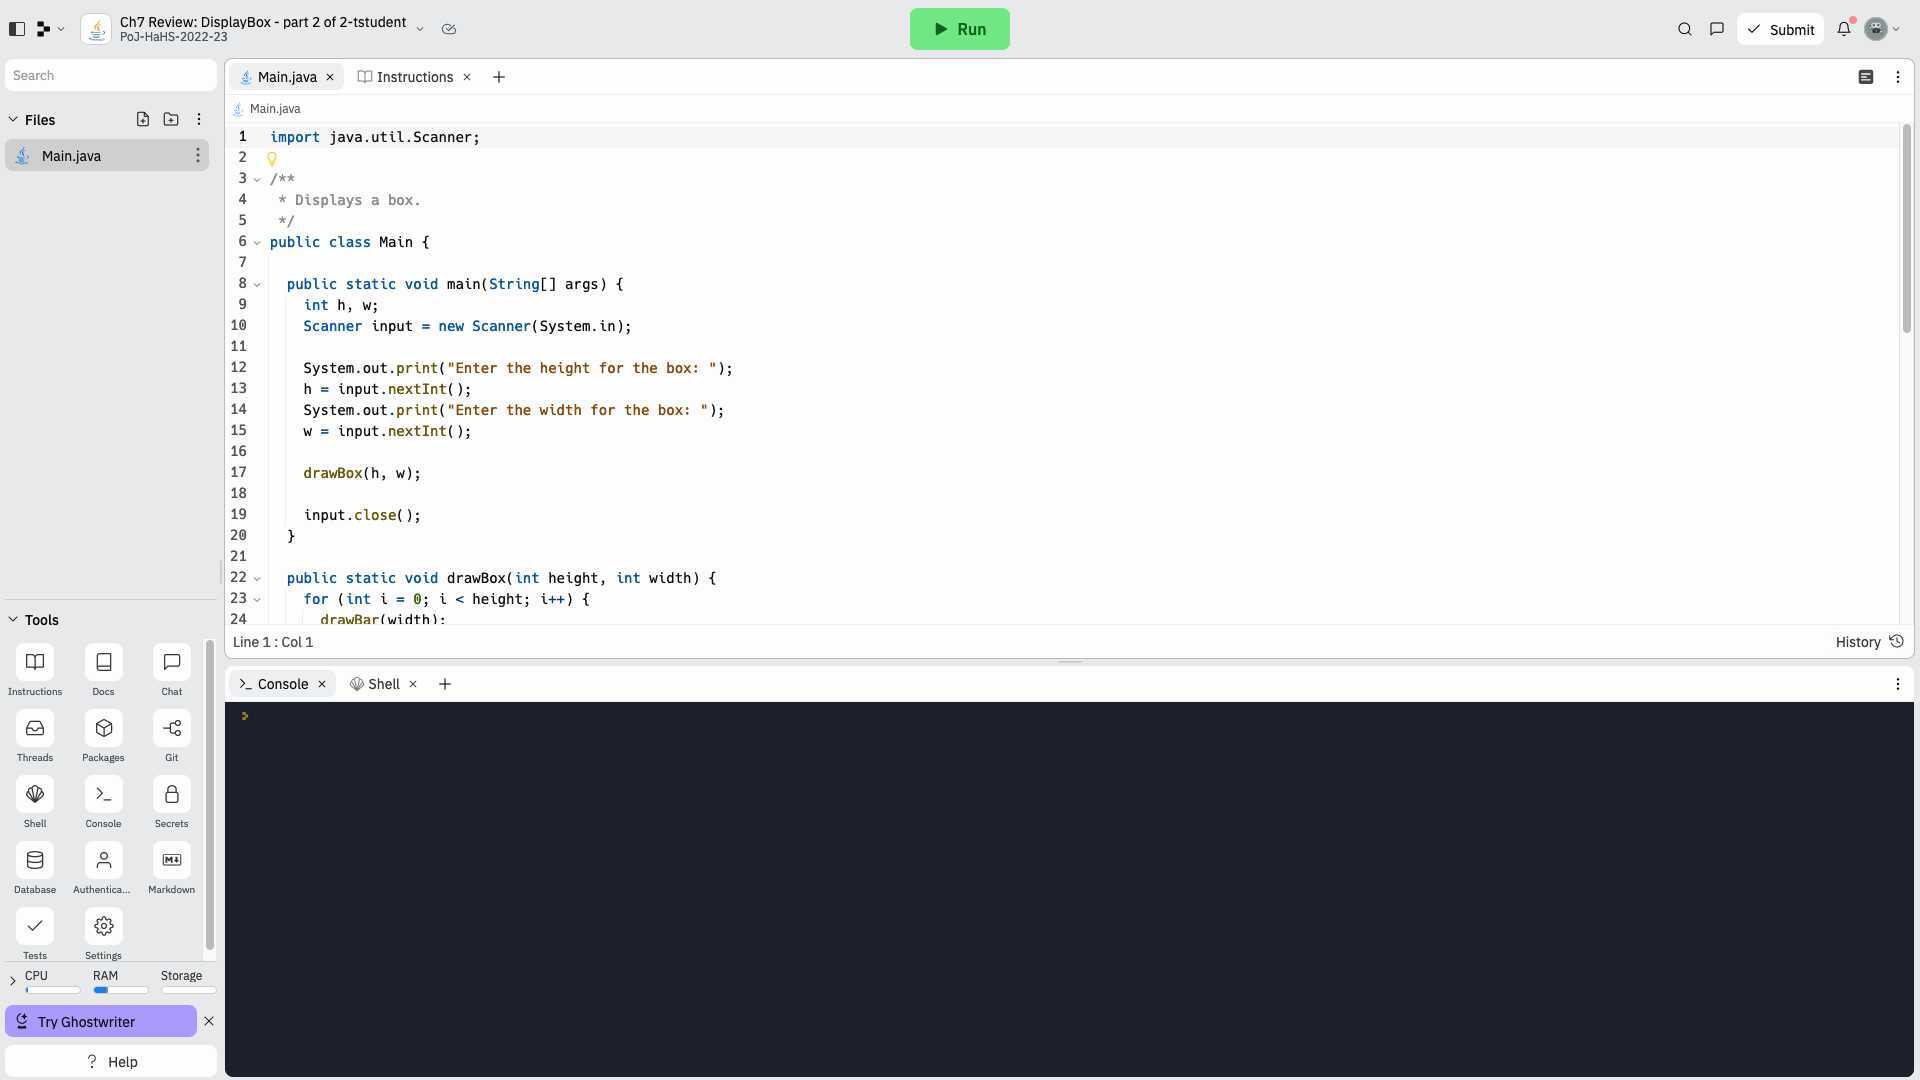Open the Git tool

point(171,729)
